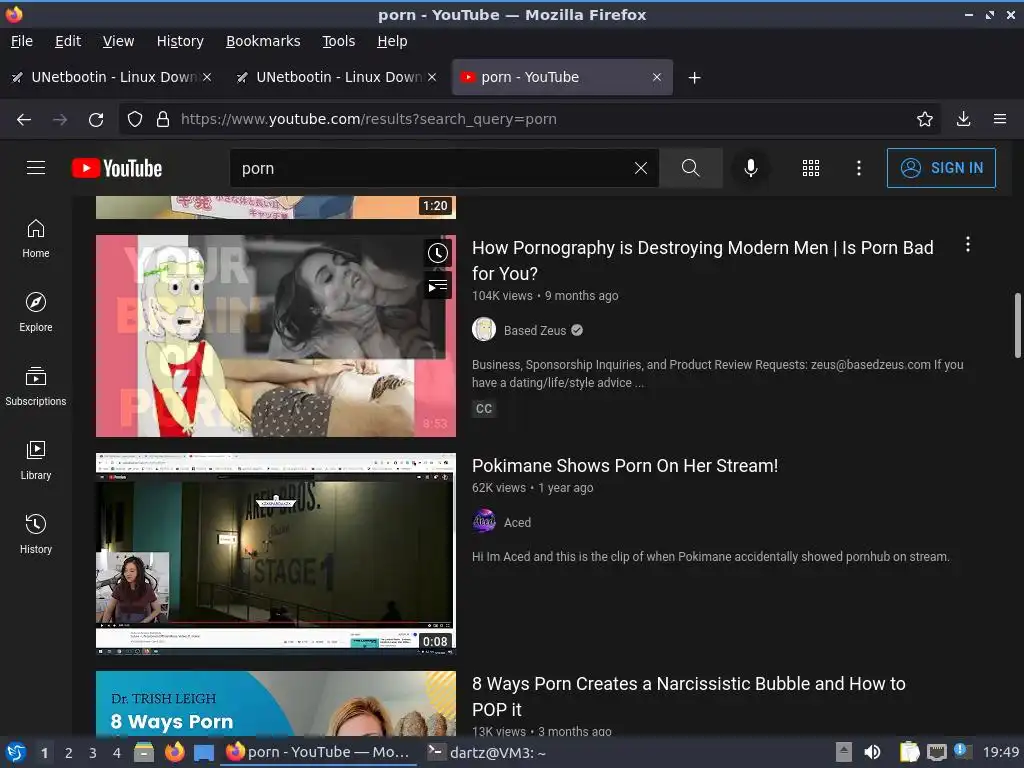Click the Aced channel avatar

(484, 522)
